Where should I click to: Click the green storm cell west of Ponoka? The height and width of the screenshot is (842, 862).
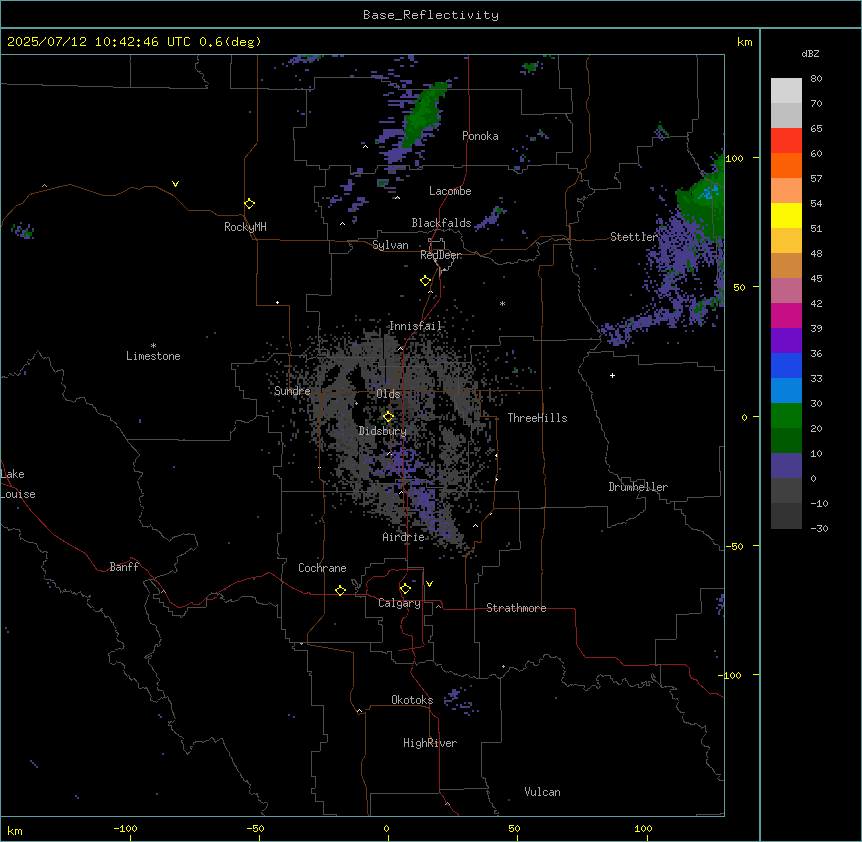(424, 113)
